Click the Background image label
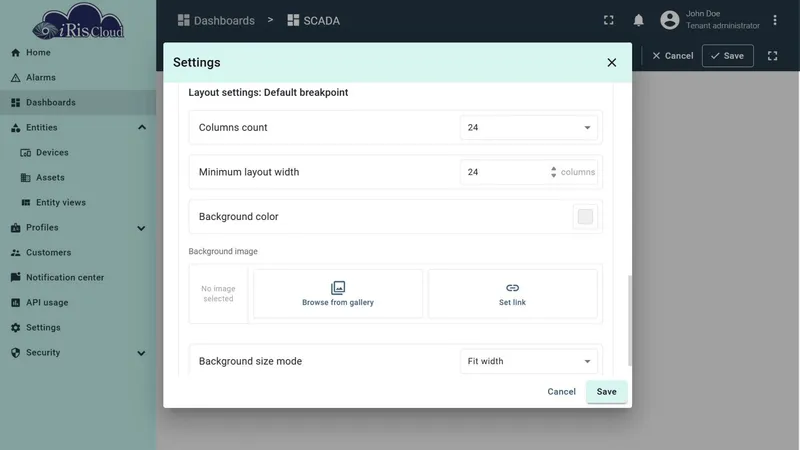The image size is (800, 450). pos(223,252)
